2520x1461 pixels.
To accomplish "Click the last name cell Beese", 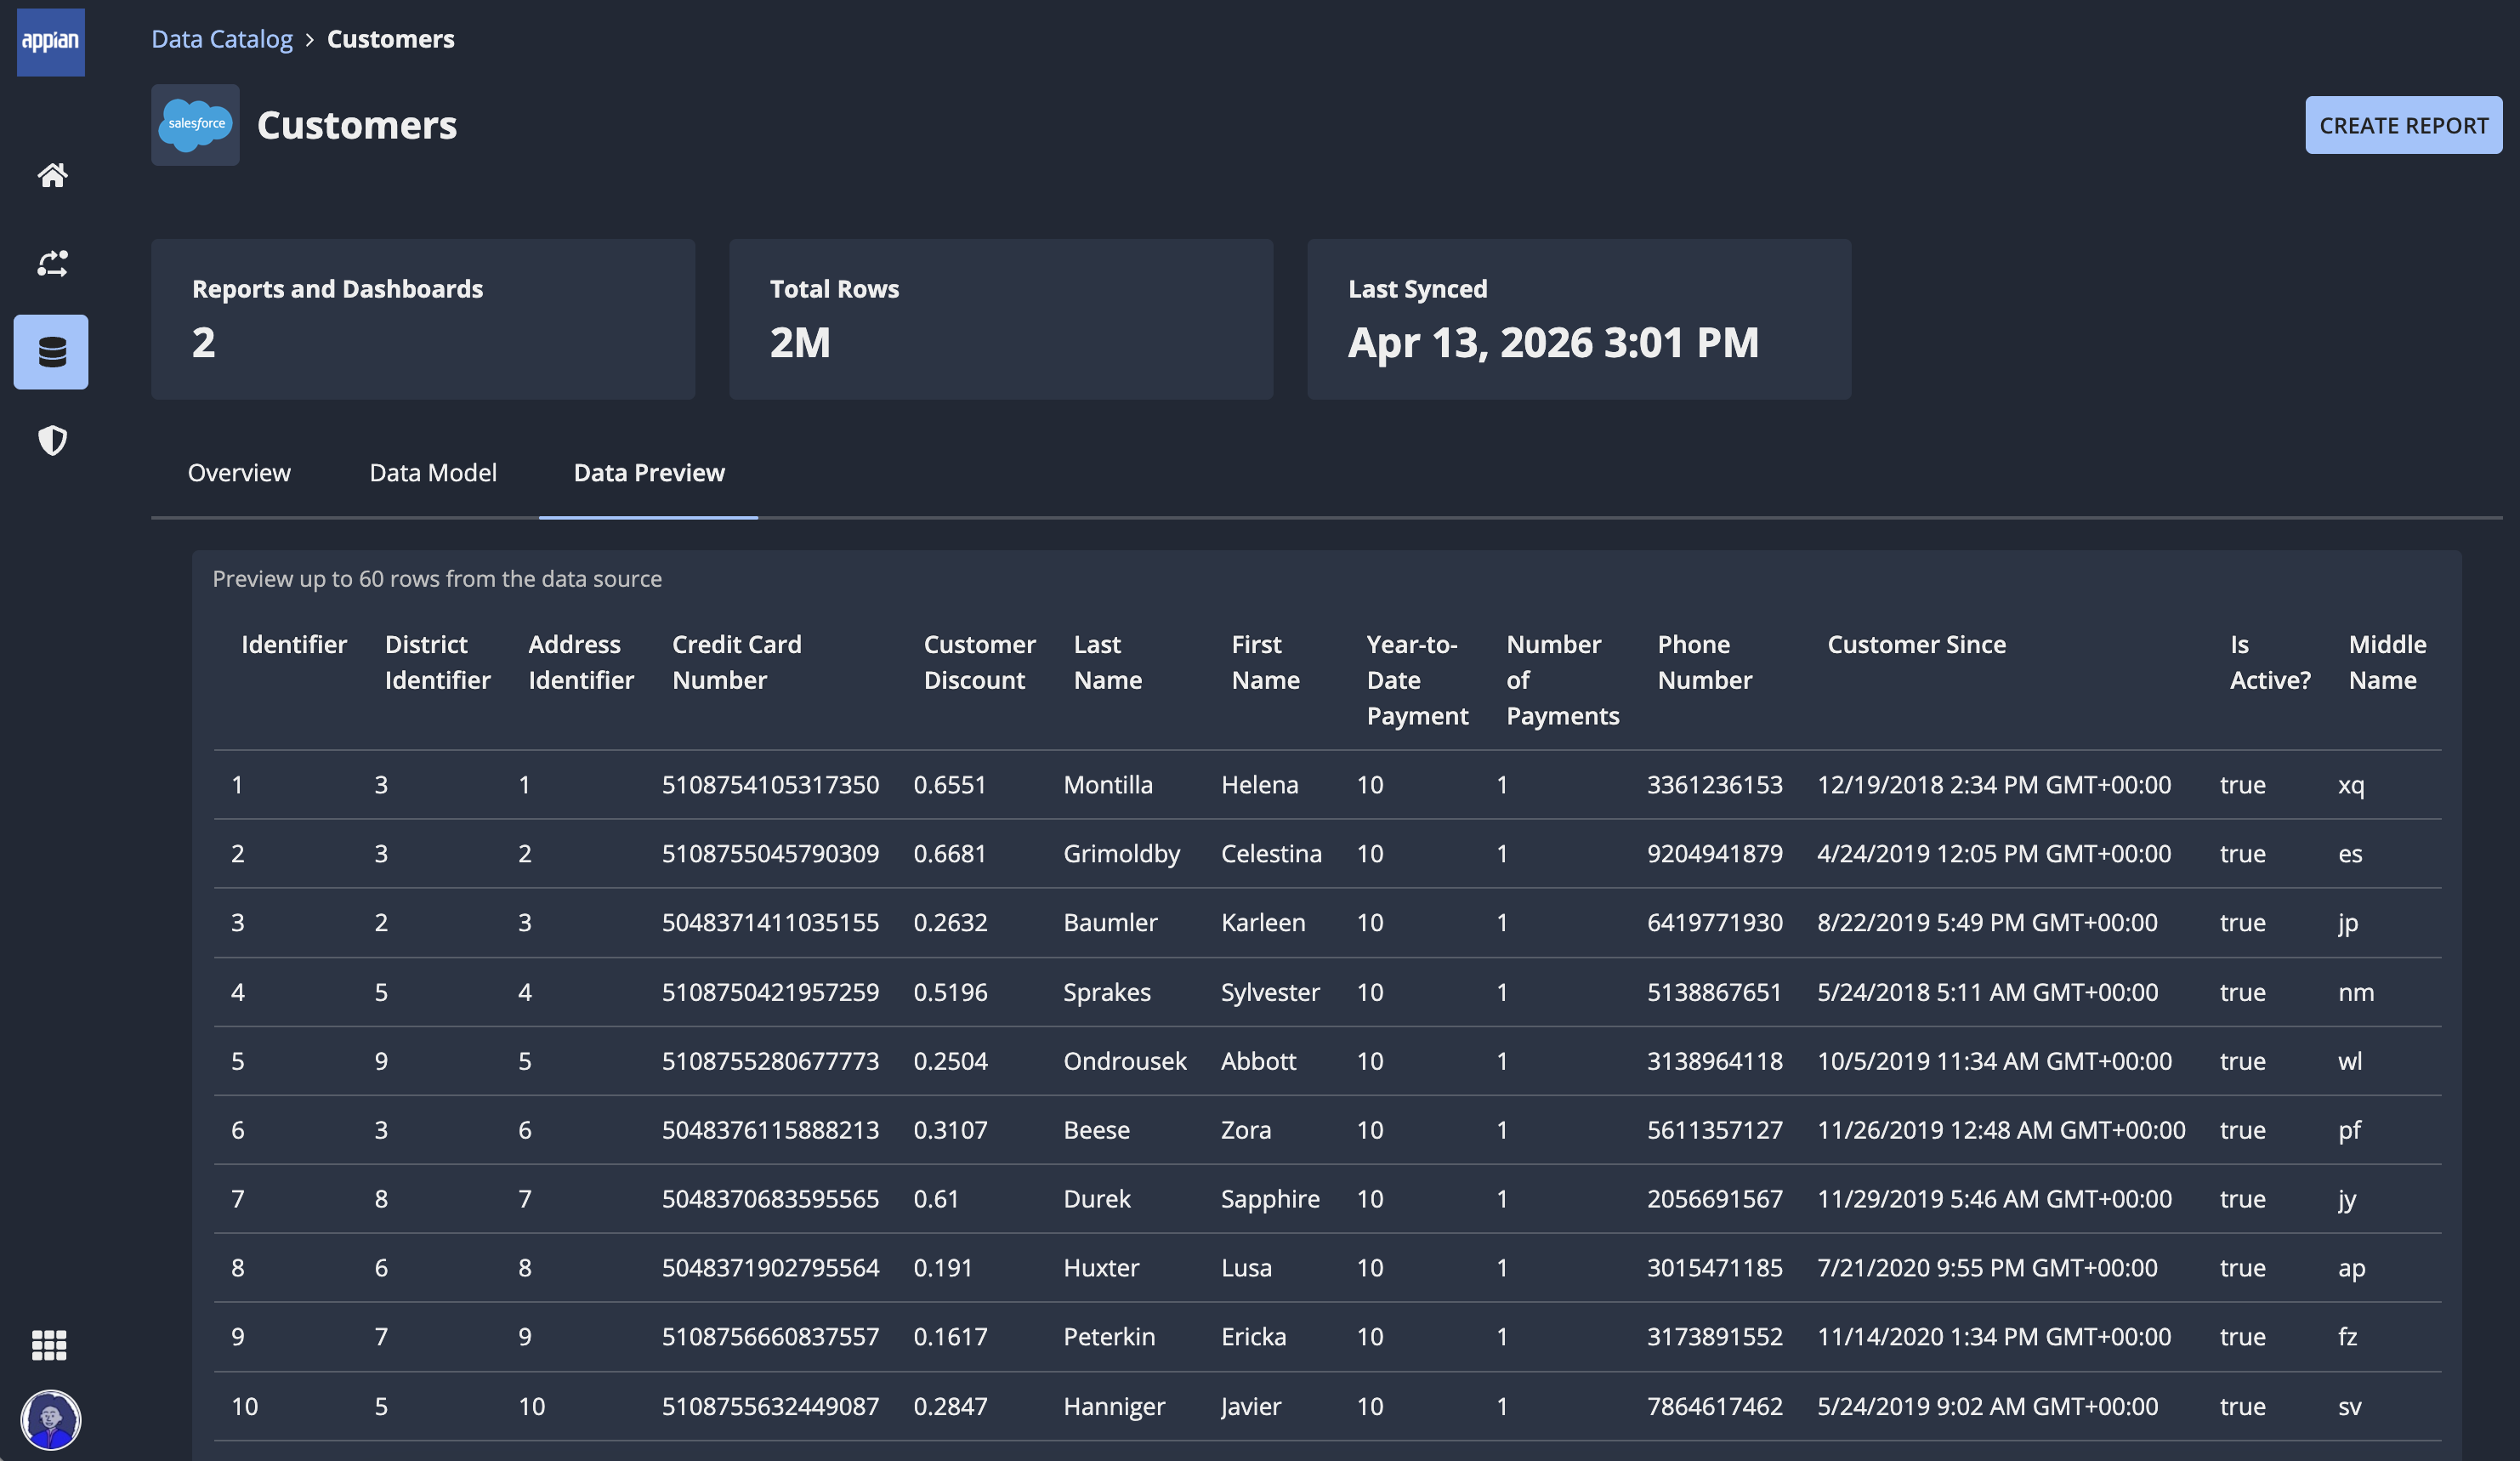I will pos(1097,1130).
